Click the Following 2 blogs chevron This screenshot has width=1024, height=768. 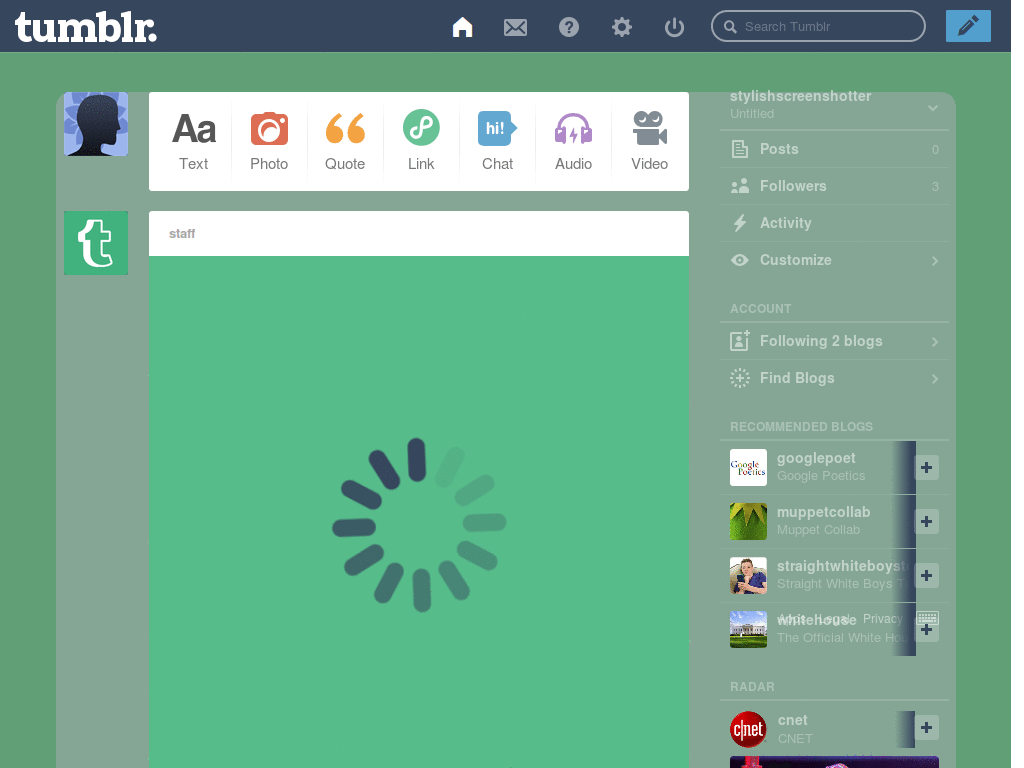point(935,342)
